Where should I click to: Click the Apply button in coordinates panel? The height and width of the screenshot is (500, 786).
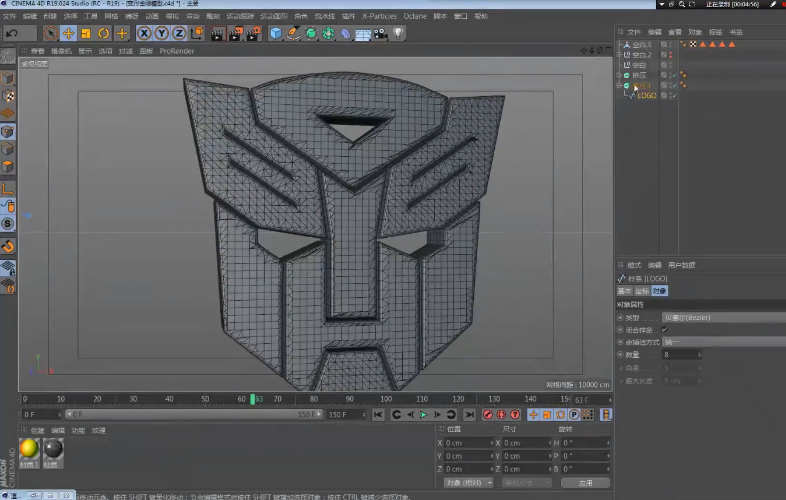pos(585,483)
